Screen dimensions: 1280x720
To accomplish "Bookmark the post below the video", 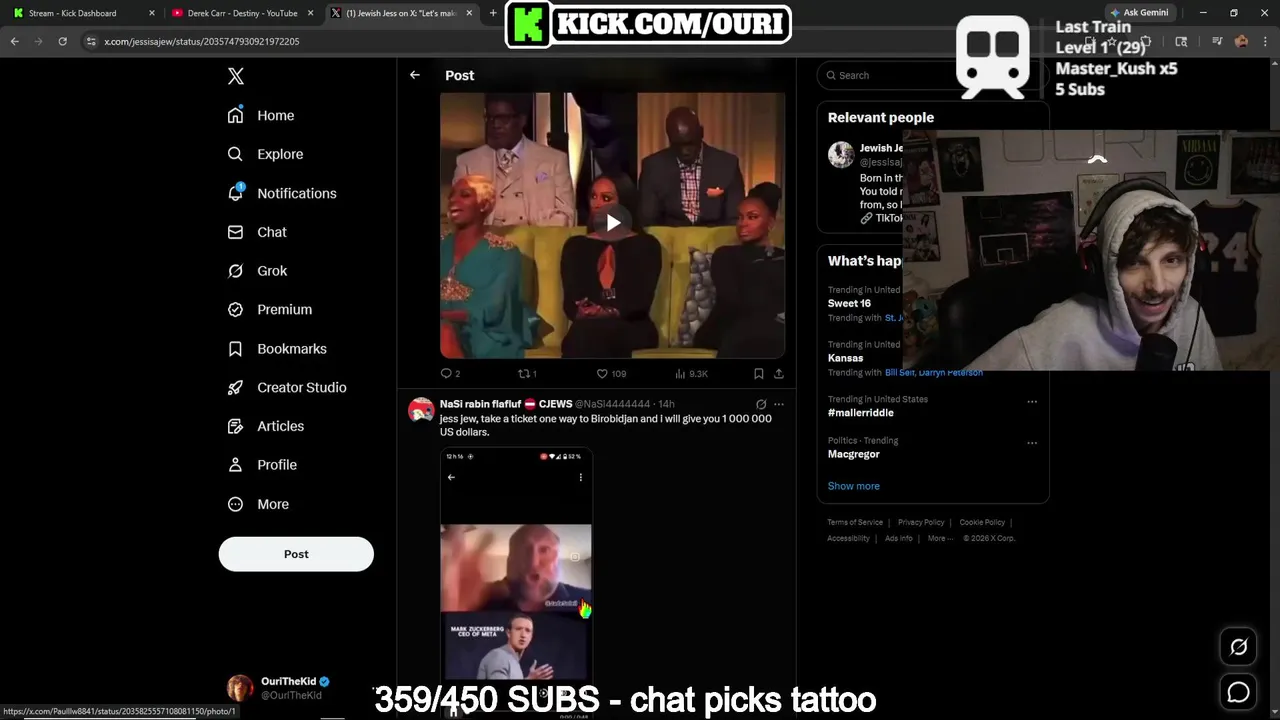I will [759, 374].
